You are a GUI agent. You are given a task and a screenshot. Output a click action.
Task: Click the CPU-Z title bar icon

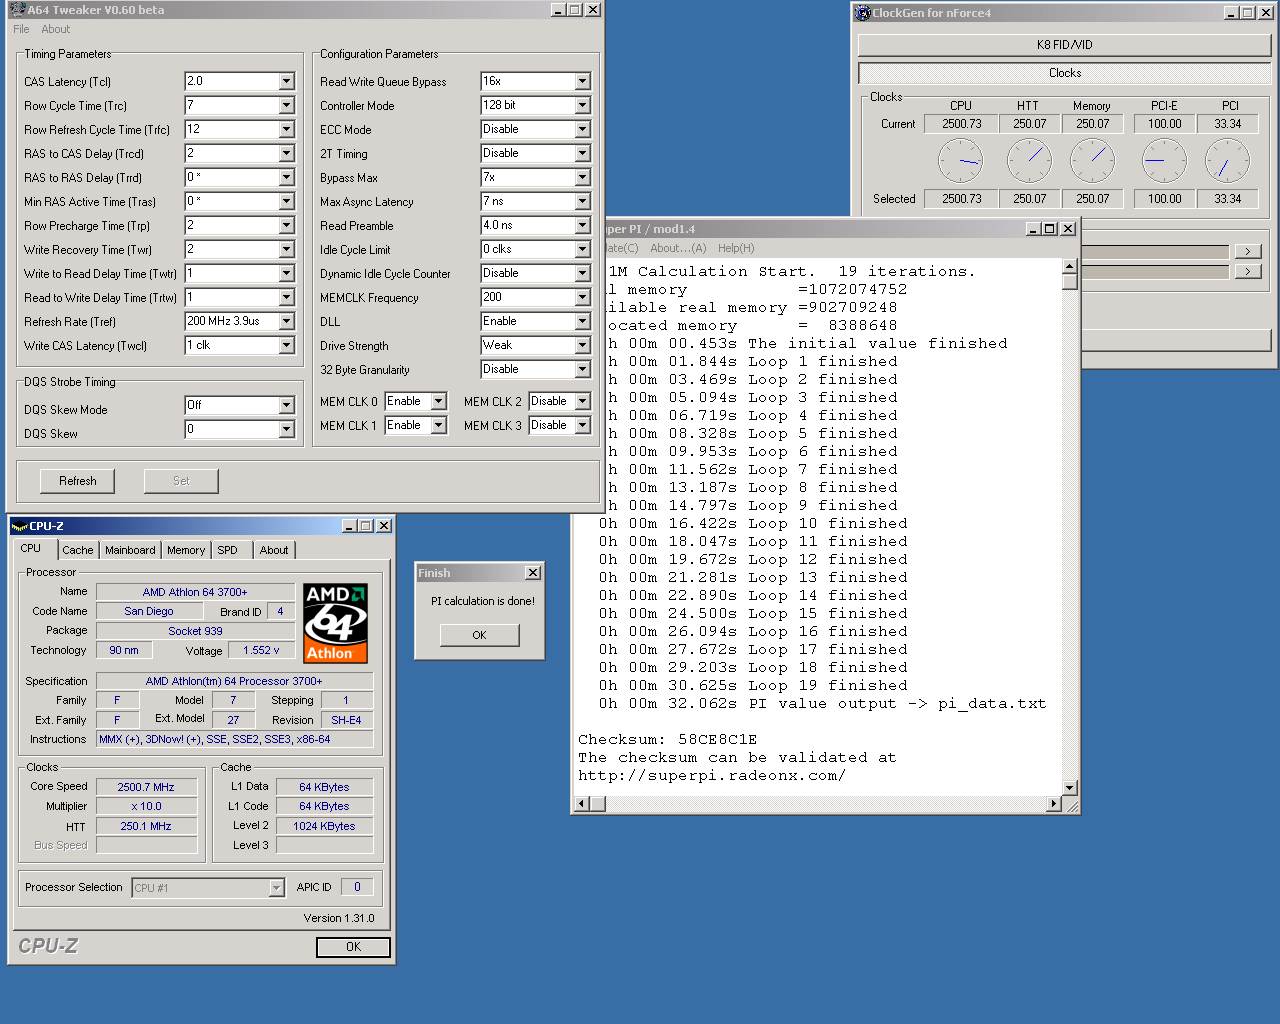pos(18,526)
